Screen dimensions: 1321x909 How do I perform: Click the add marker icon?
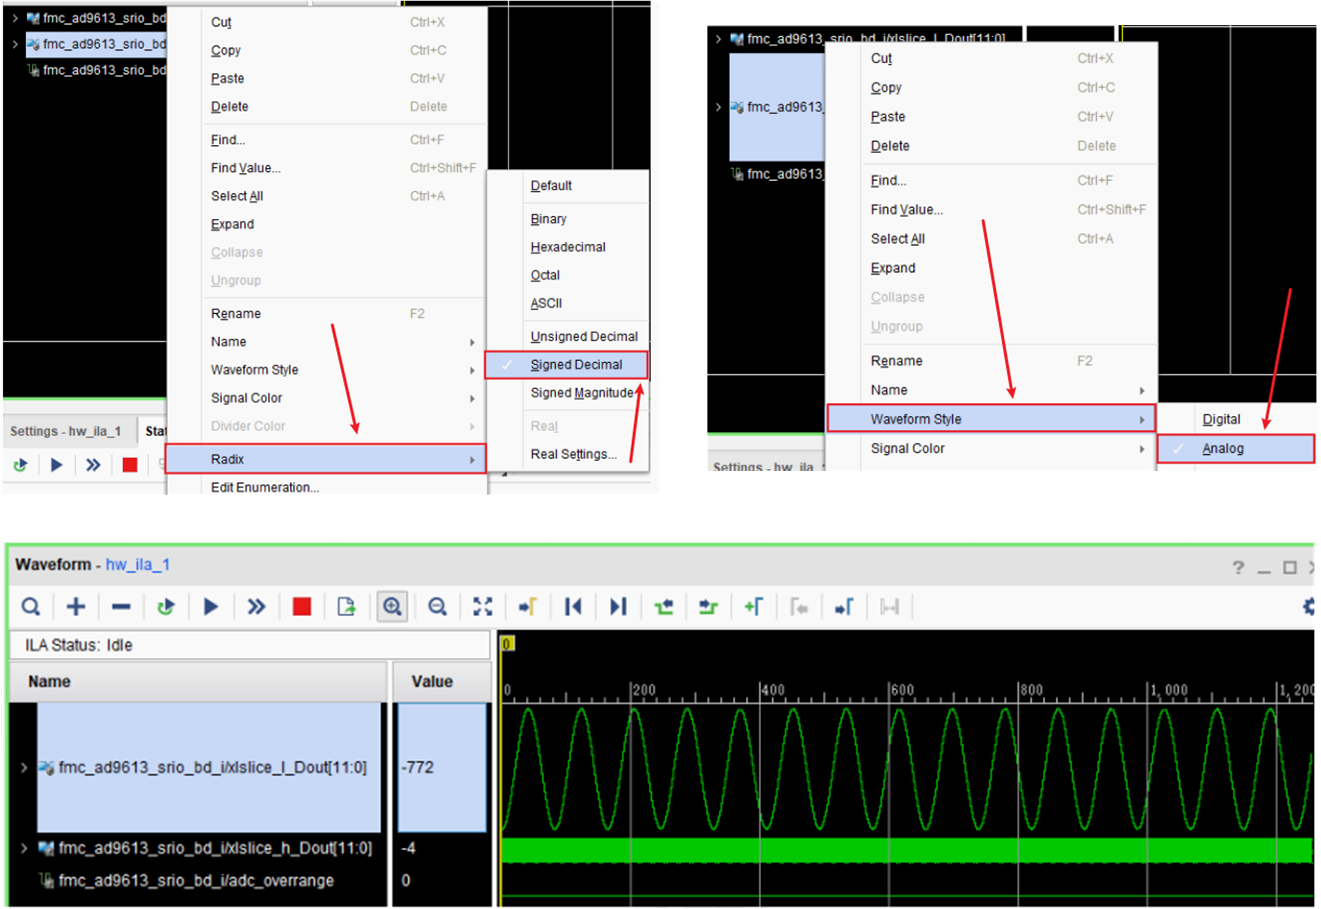click(754, 606)
